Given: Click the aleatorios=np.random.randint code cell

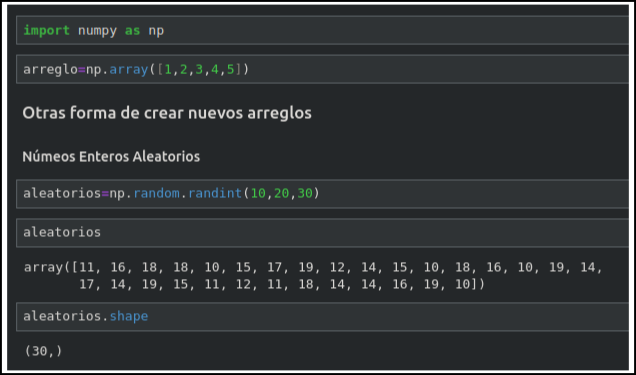Looking at the screenshot, I should [322, 193].
